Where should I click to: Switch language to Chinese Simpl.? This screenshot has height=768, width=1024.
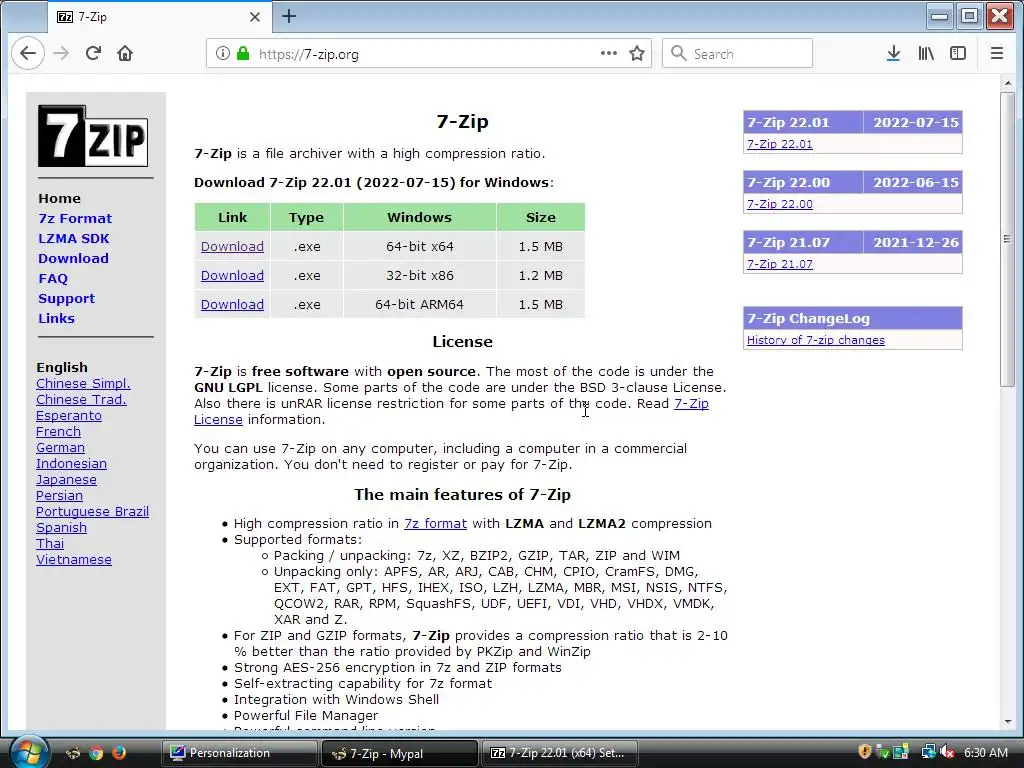(x=83, y=383)
